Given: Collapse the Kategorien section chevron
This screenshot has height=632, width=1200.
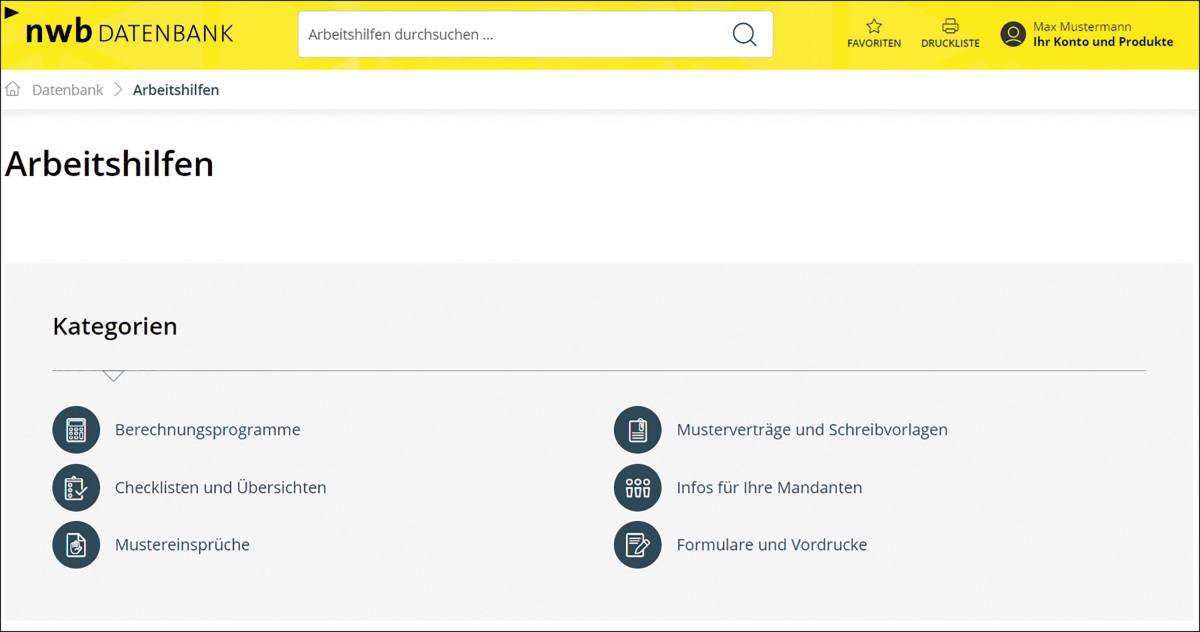Looking at the screenshot, I should coord(113,375).
